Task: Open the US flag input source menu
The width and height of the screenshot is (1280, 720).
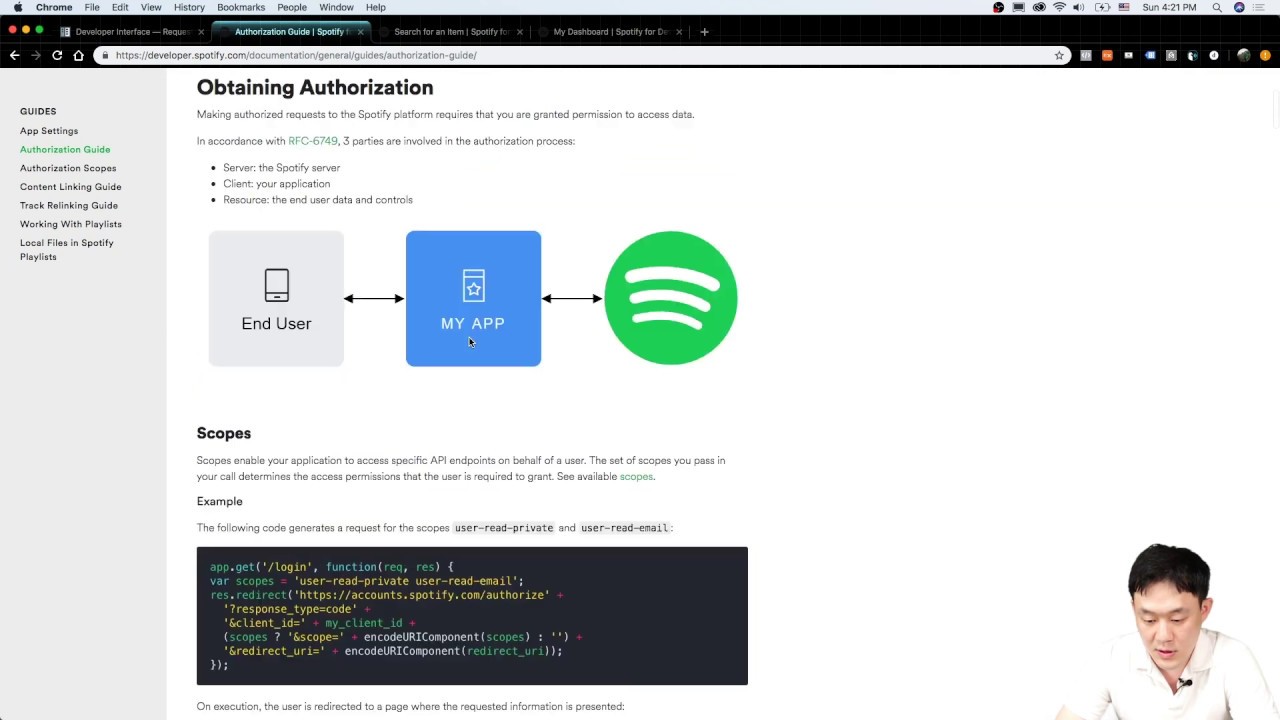Action: 1124,7
